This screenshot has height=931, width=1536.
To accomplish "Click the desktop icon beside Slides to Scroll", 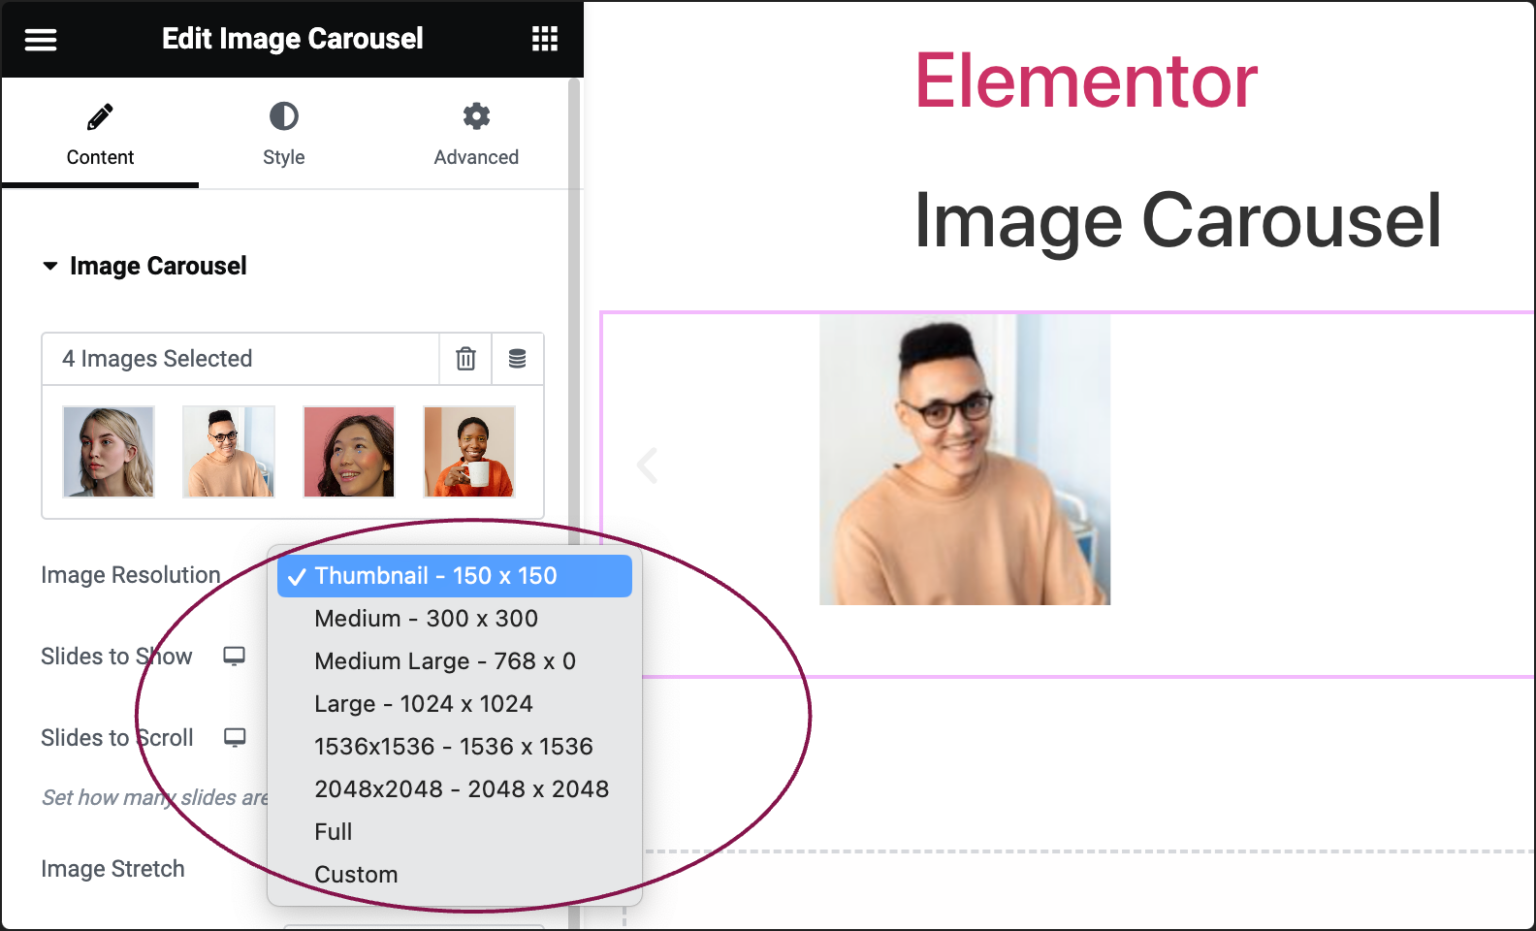I will [236, 738].
